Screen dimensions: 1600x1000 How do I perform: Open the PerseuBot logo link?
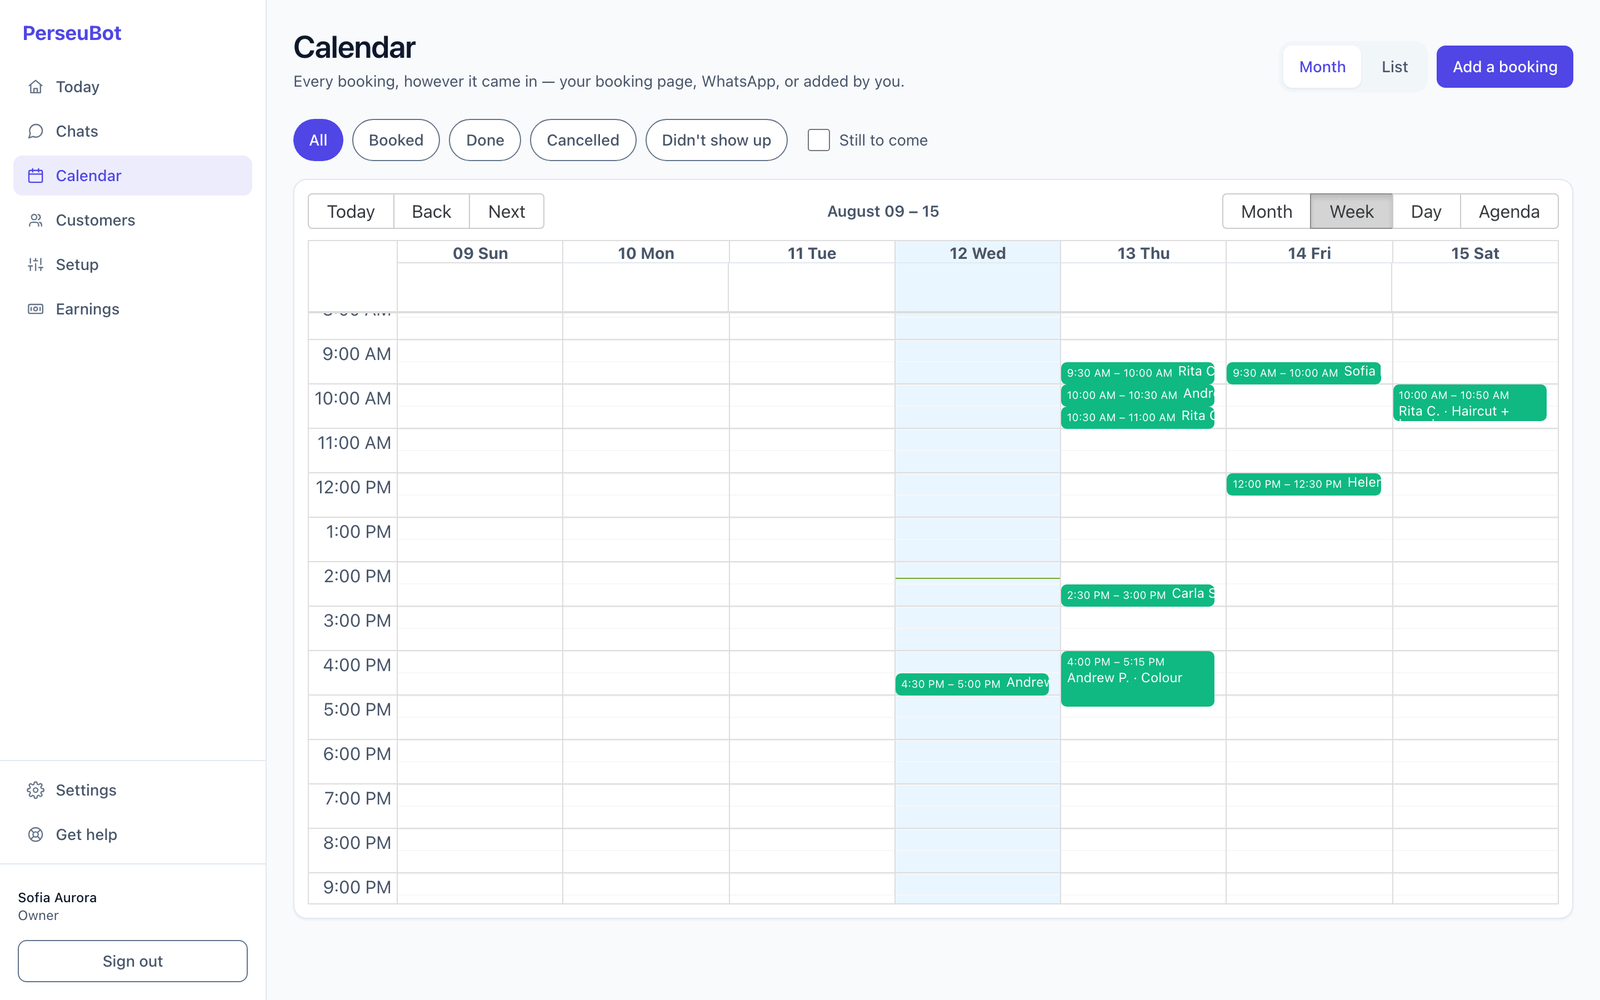tap(72, 33)
